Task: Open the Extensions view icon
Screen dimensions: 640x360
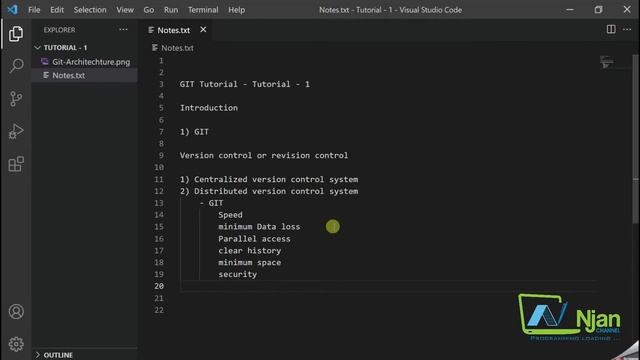Action: (x=16, y=164)
